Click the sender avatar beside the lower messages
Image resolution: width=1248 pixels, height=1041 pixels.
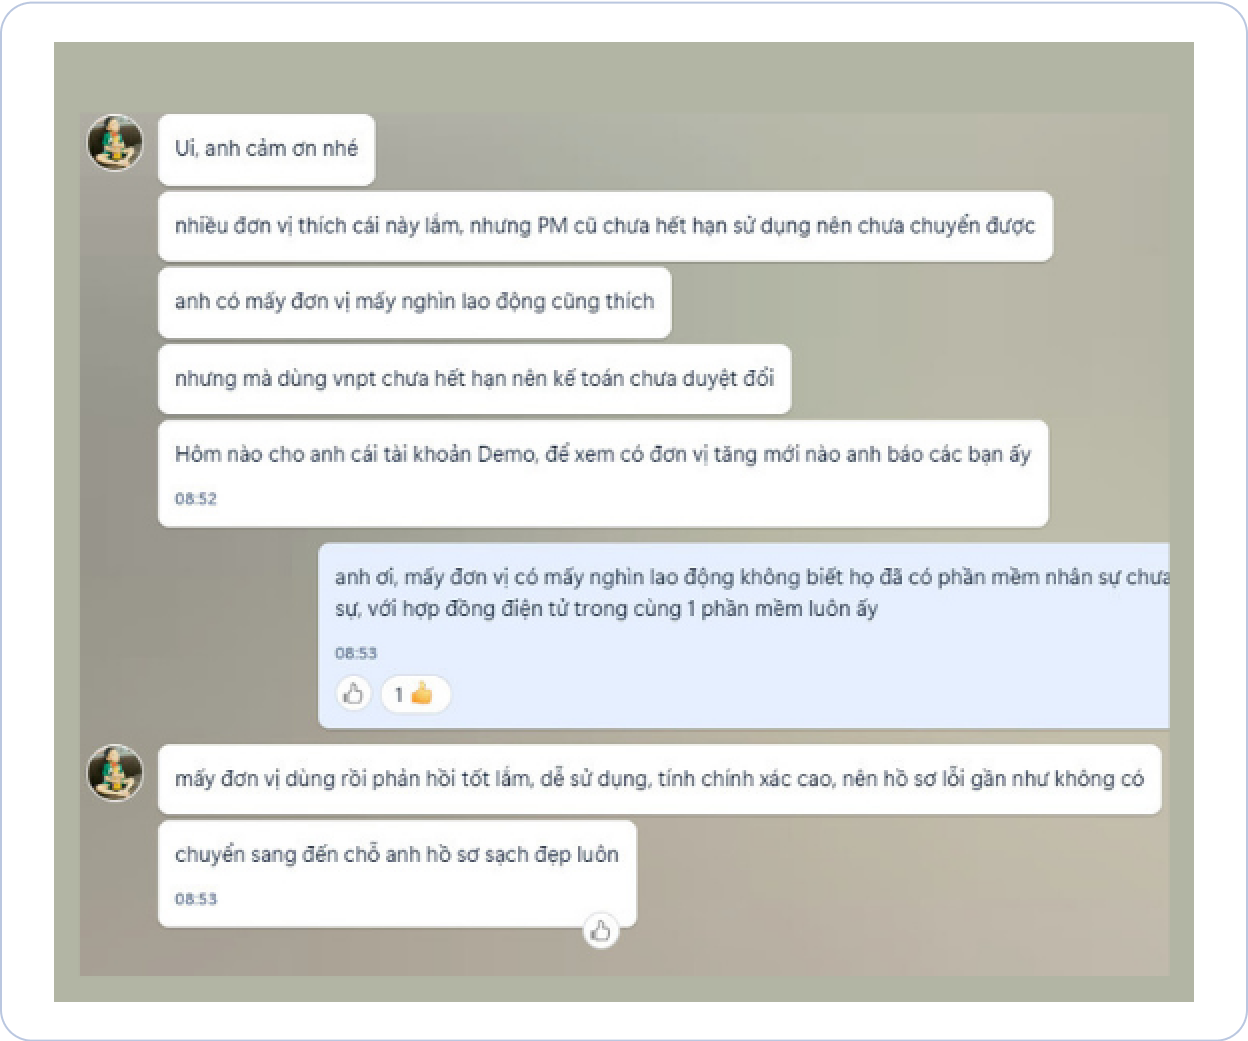[115, 772]
